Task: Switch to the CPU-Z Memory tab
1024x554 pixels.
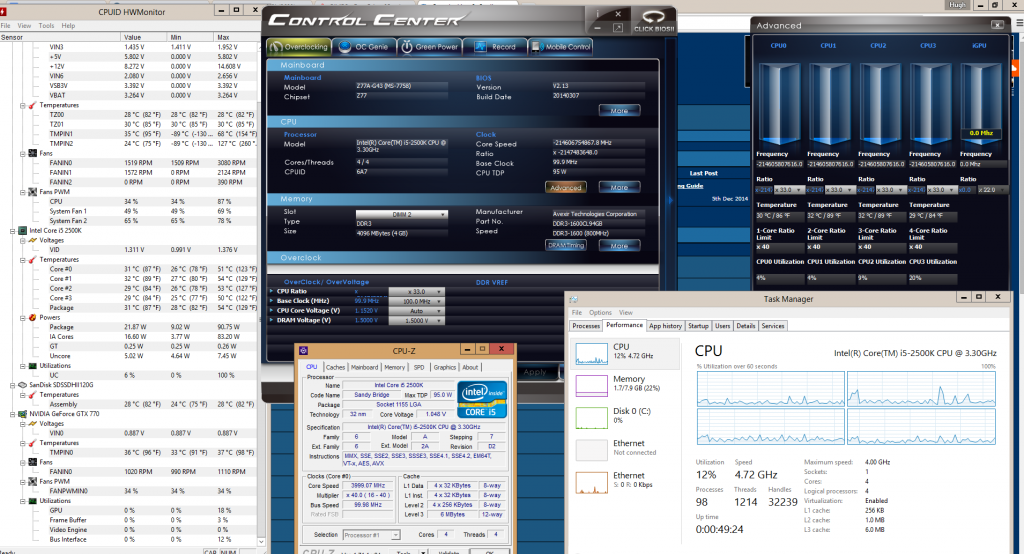Action: (394, 367)
